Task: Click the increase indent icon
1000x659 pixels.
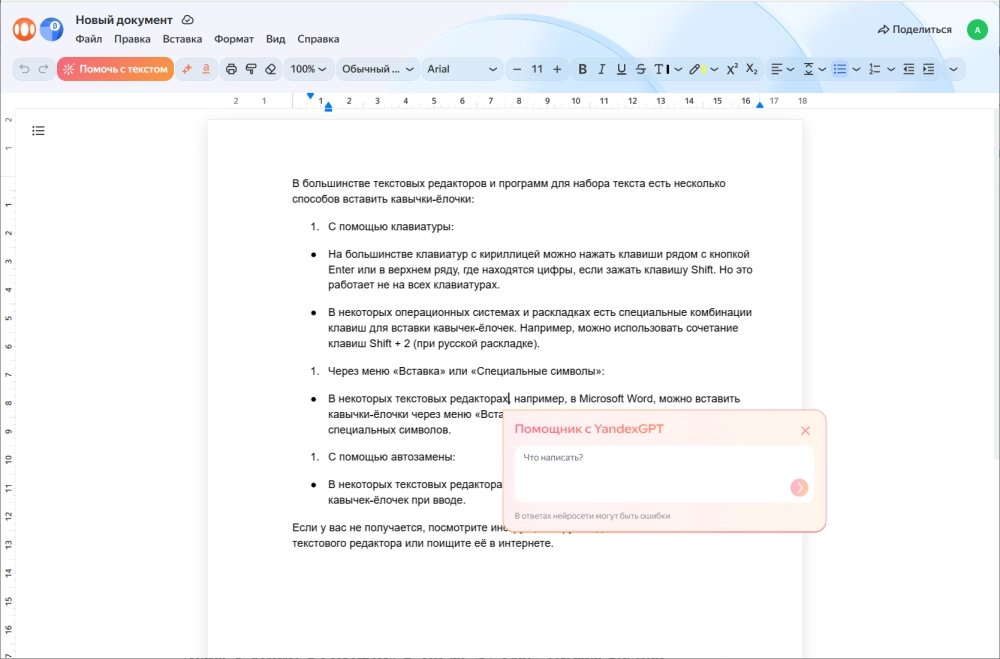Action: [929, 69]
